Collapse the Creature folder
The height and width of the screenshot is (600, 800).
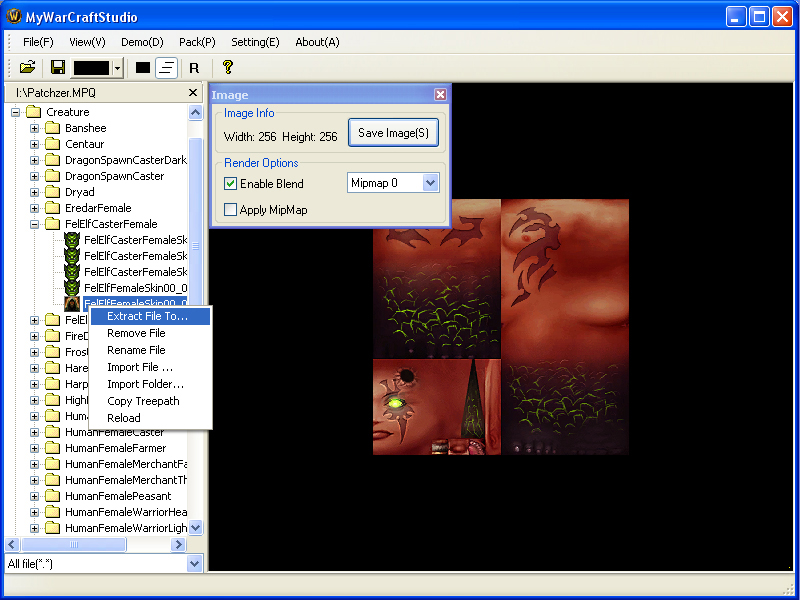(15, 112)
